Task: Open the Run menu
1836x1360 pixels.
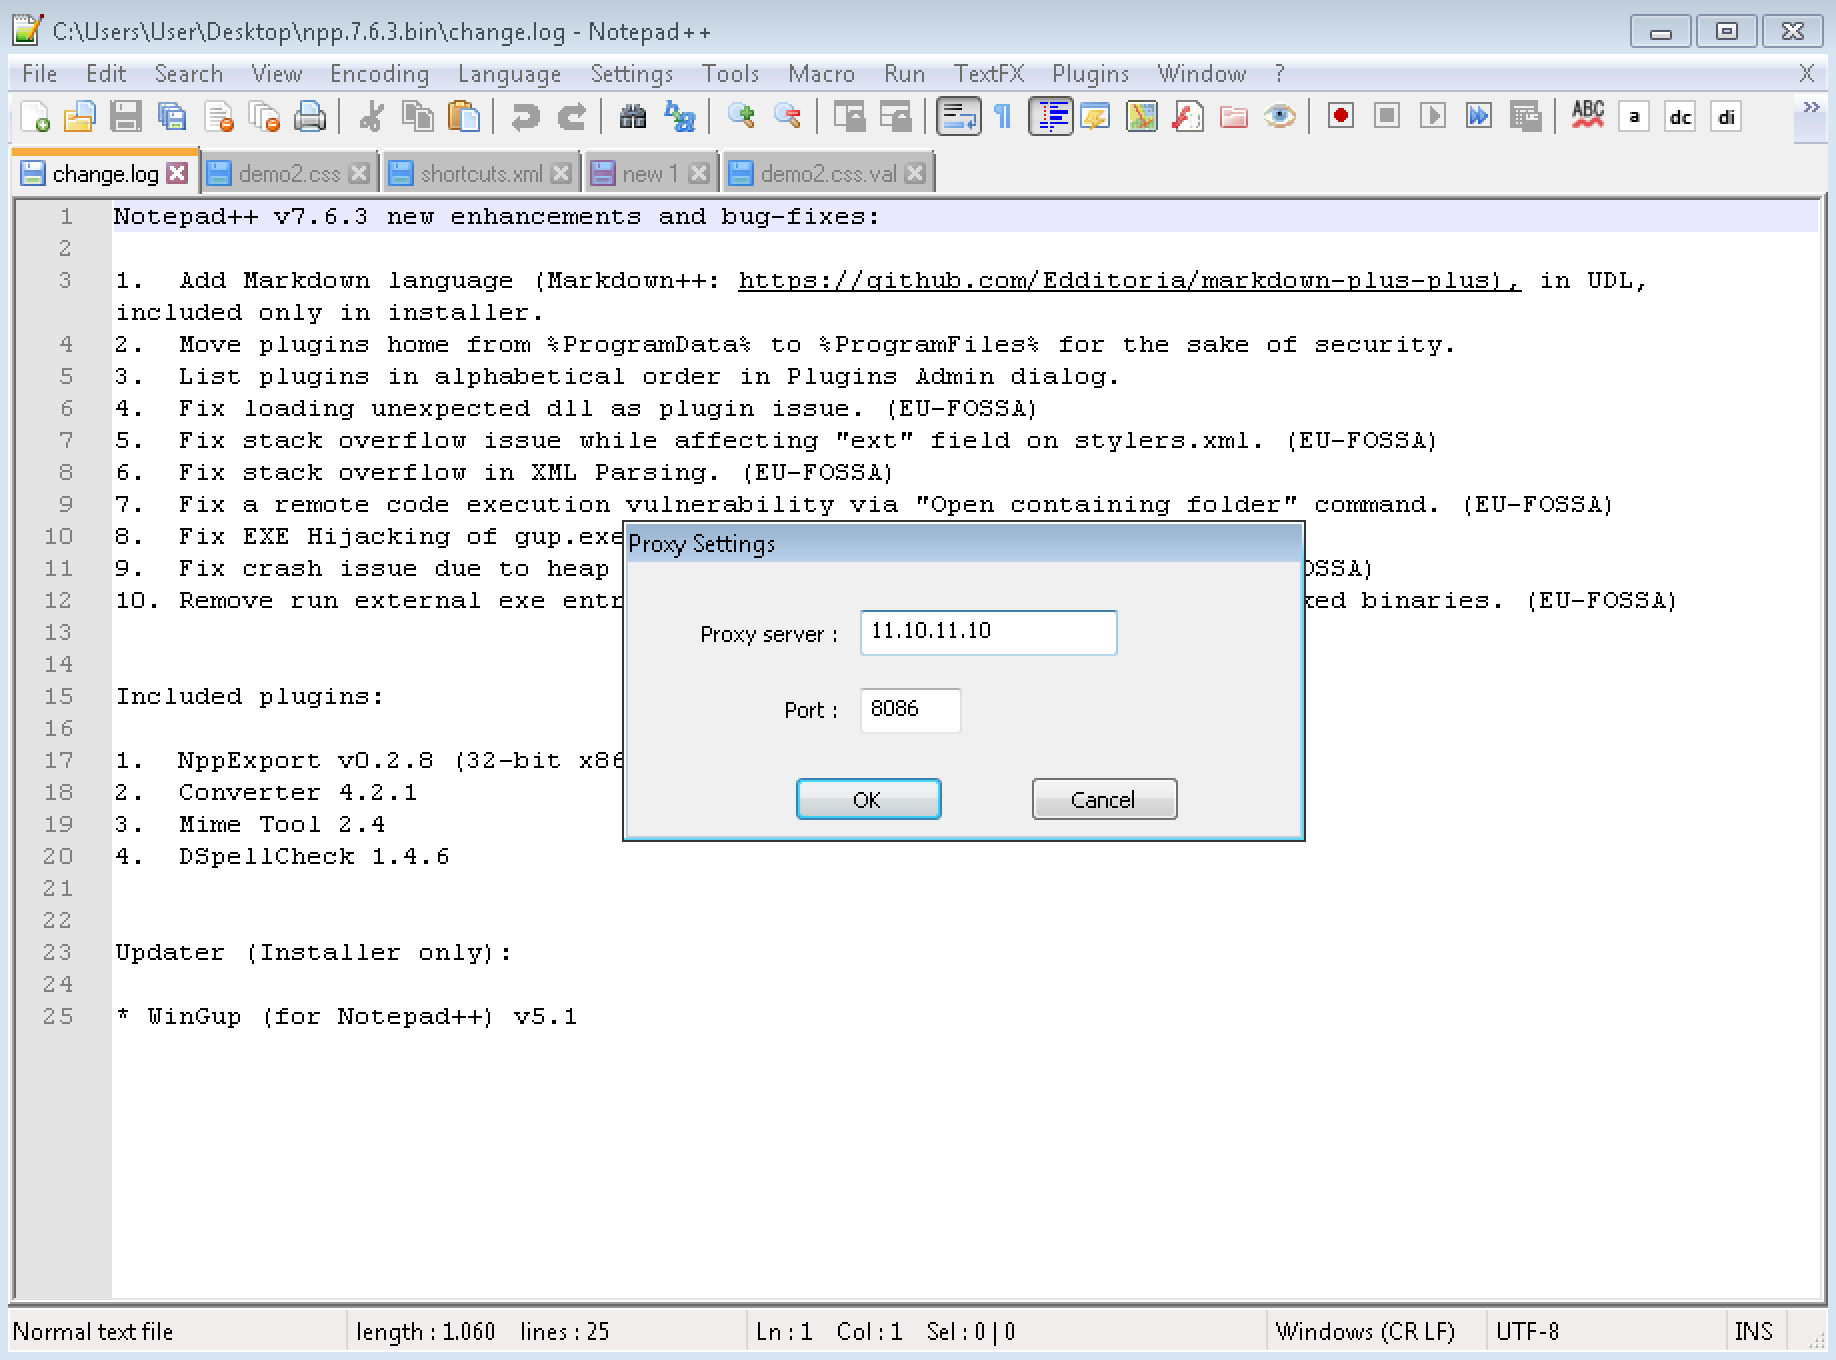Action: click(905, 74)
